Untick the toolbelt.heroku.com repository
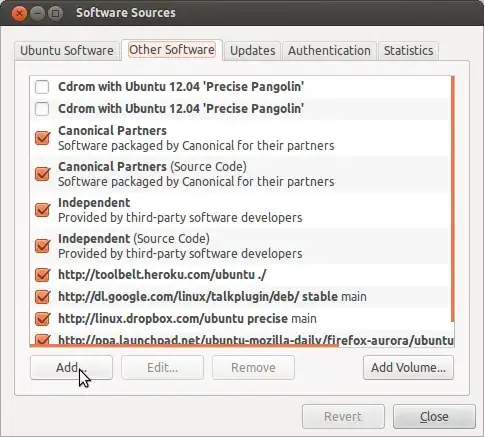The image size is (484, 437). point(42,275)
